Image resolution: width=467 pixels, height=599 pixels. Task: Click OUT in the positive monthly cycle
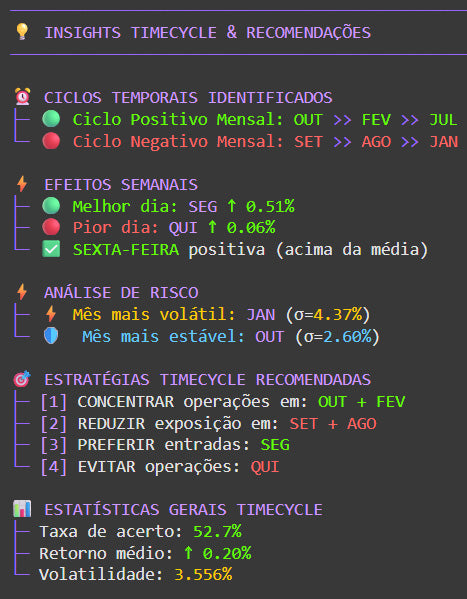[x=308, y=120]
